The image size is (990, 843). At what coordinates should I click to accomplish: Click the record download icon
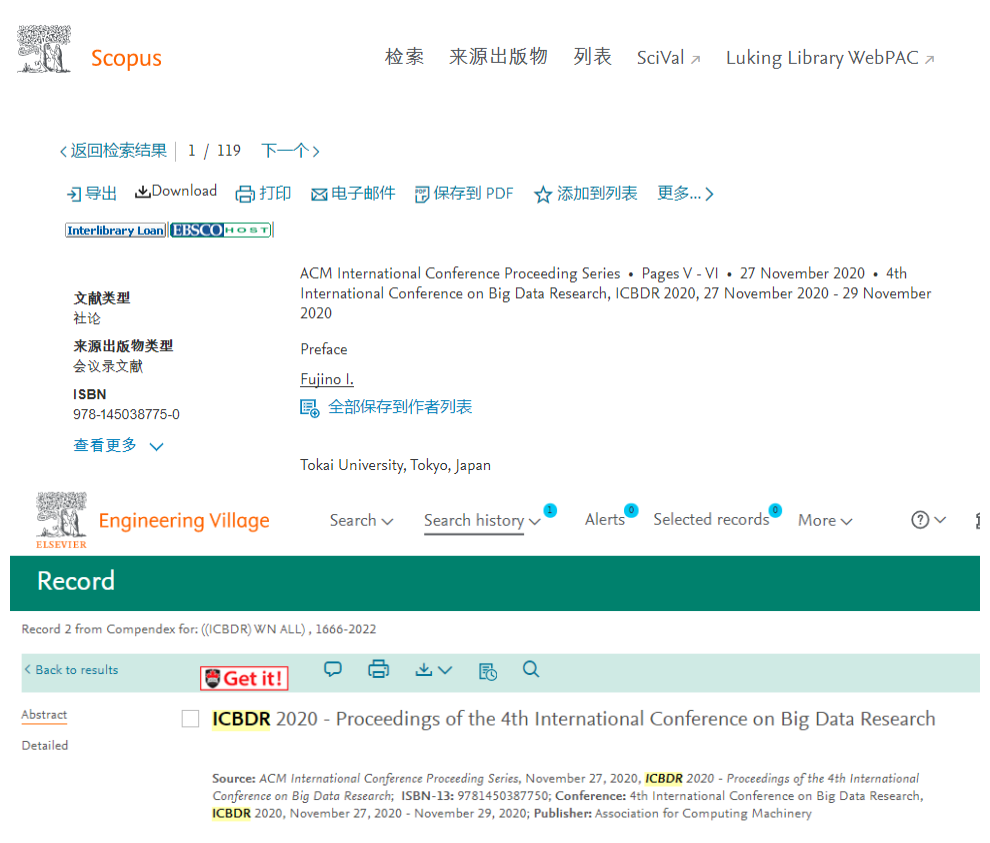click(x=424, y=669)
